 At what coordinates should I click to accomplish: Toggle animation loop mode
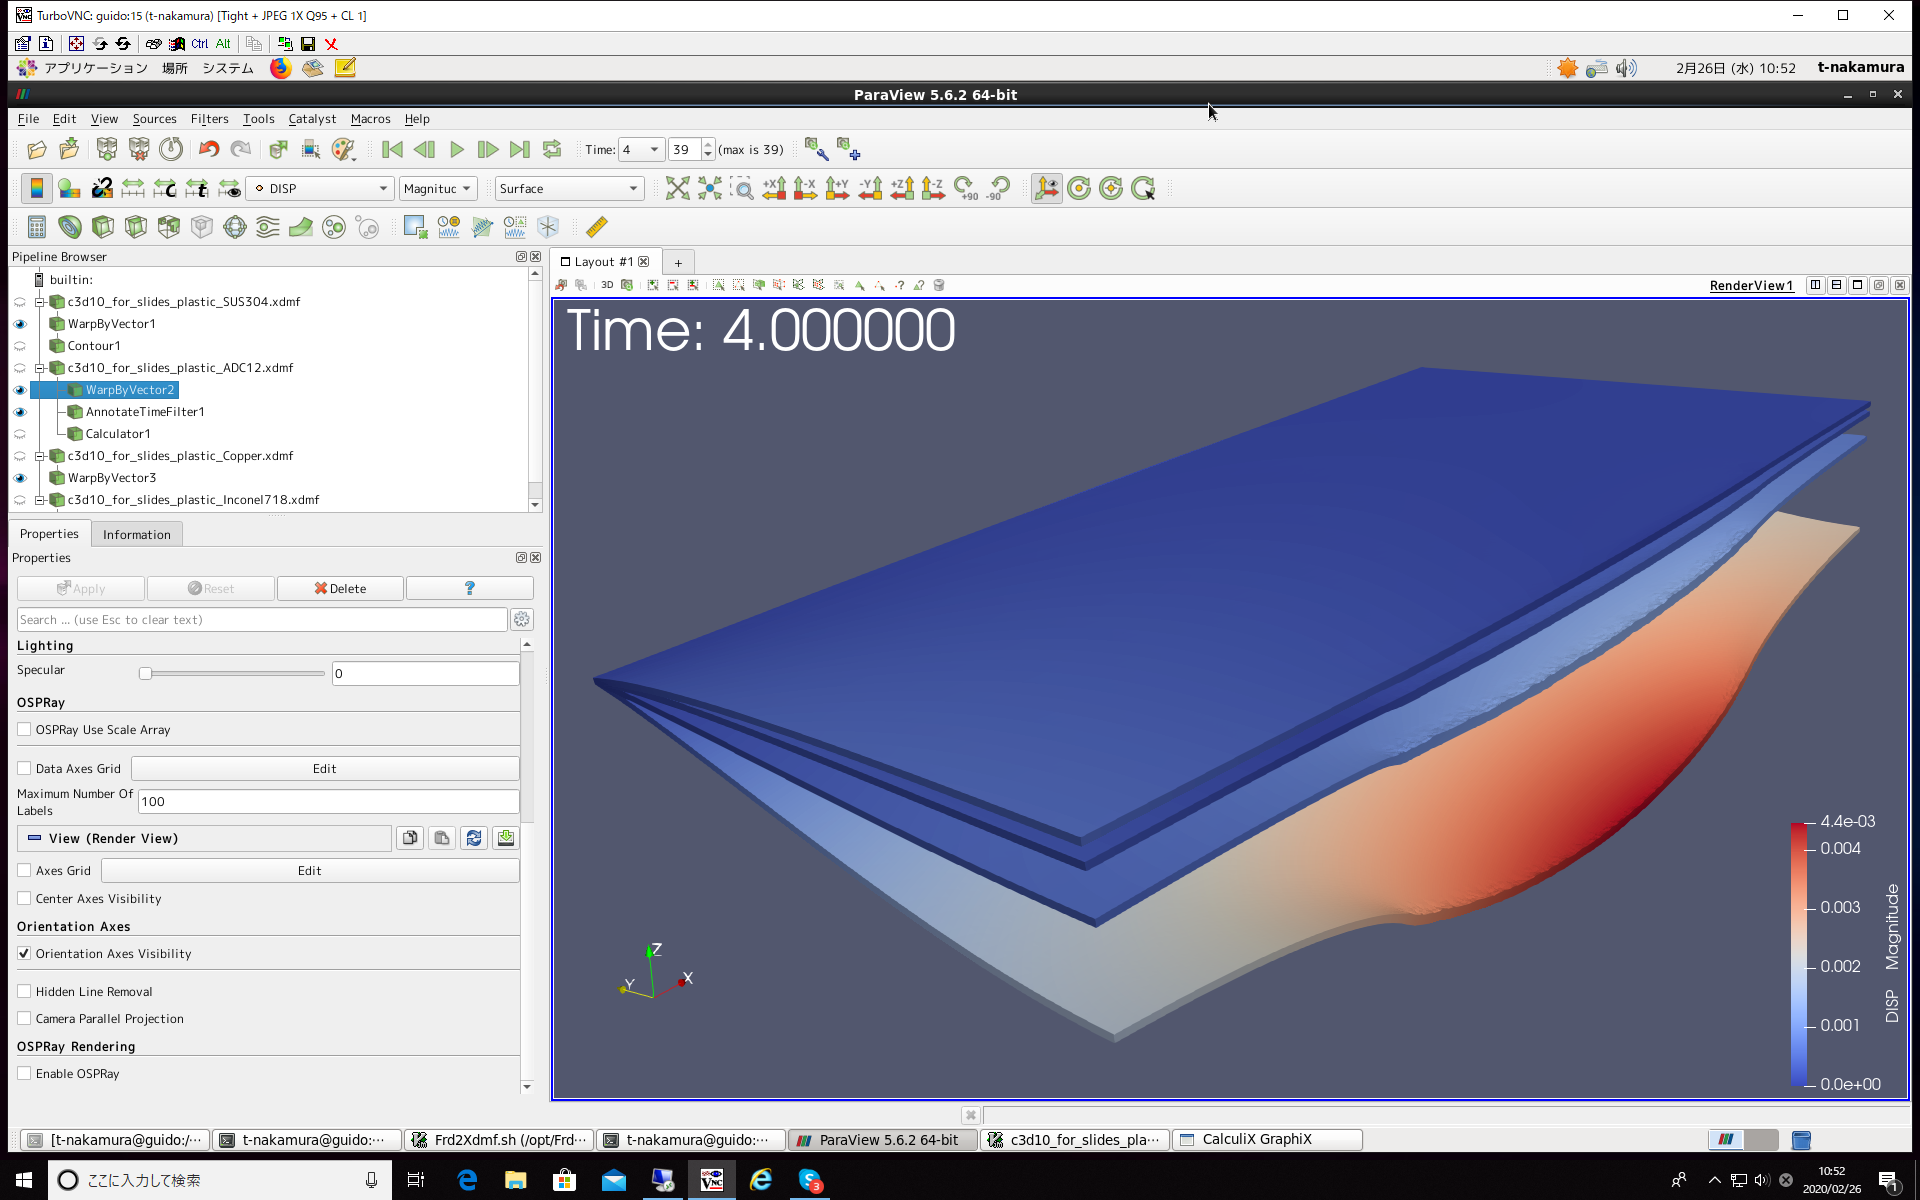tap(552, 150)
